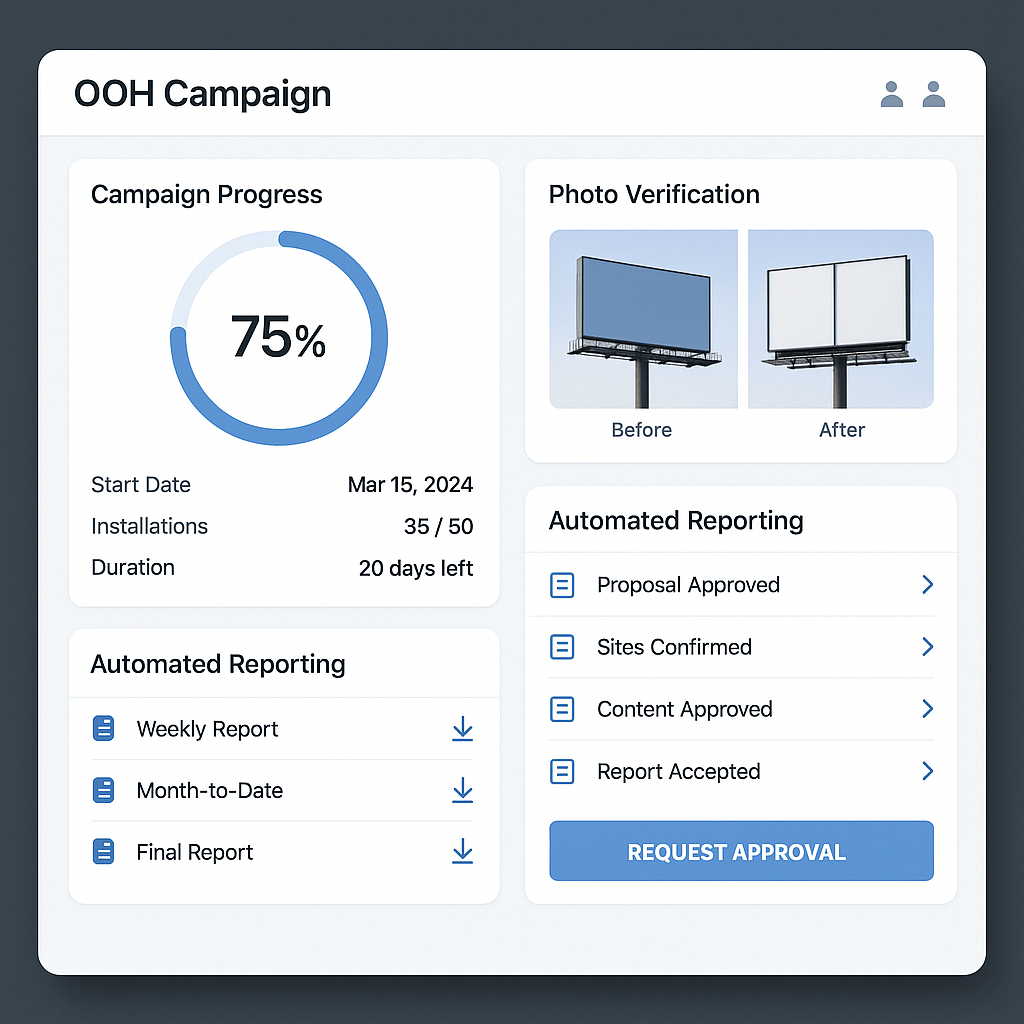Expand the Proposal Approved chevron
1024x1024 pixels.
927,585
